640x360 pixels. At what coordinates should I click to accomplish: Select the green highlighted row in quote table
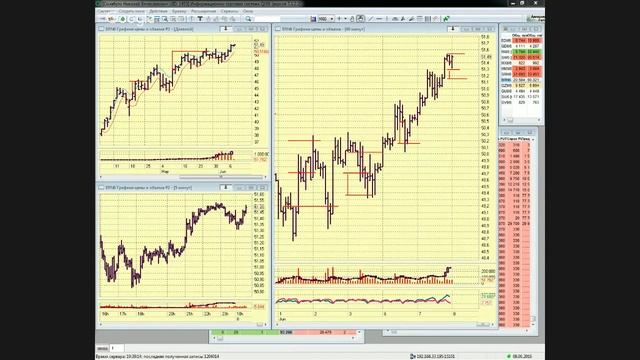pos(520,52)
